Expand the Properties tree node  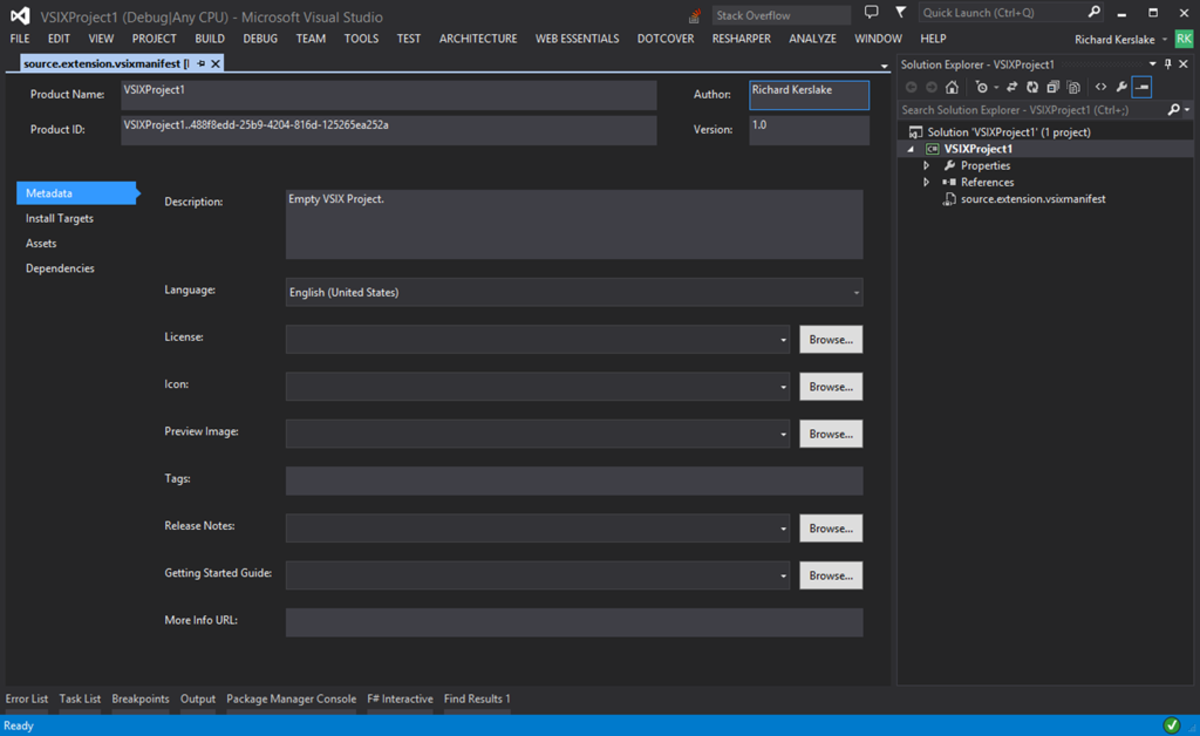[x=926, y=166]
